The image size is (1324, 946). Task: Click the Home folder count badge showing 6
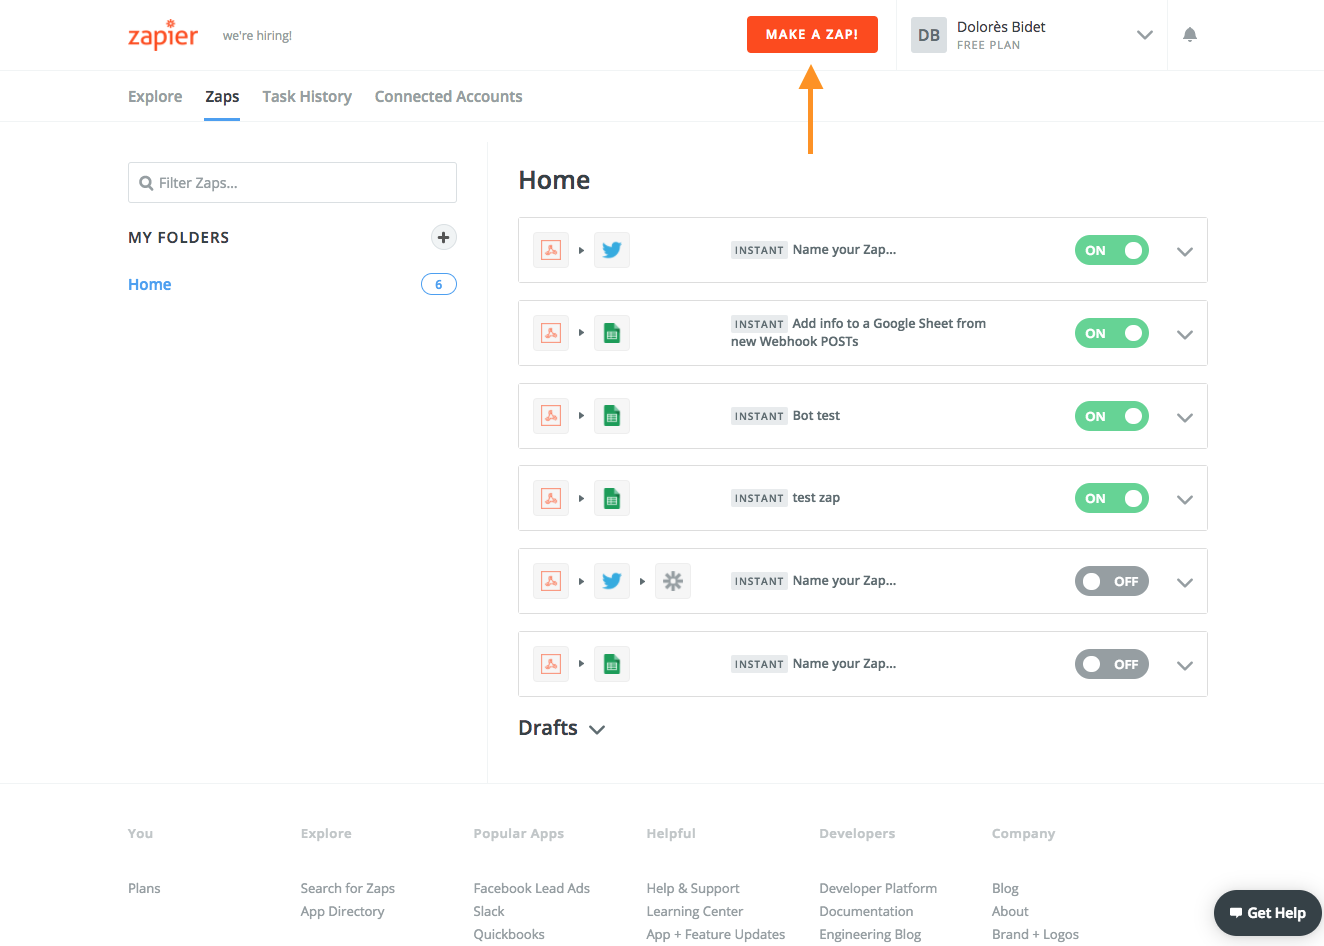click(x=439, y=284)
